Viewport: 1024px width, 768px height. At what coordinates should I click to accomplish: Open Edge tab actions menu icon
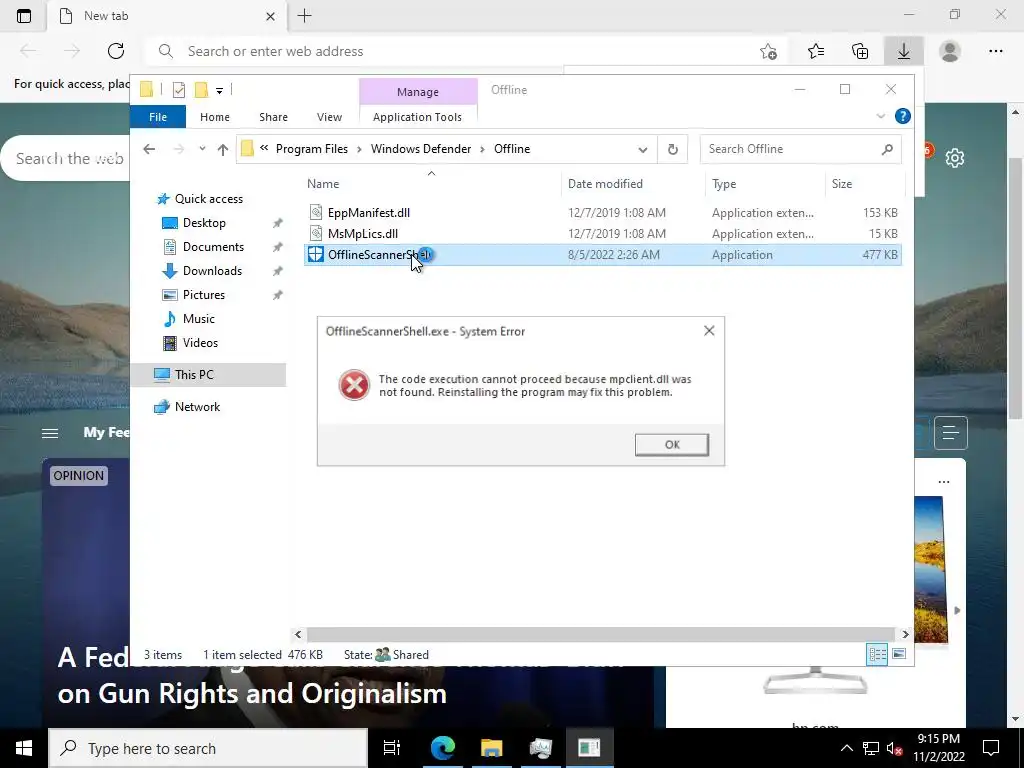click(x=24, y=16)
